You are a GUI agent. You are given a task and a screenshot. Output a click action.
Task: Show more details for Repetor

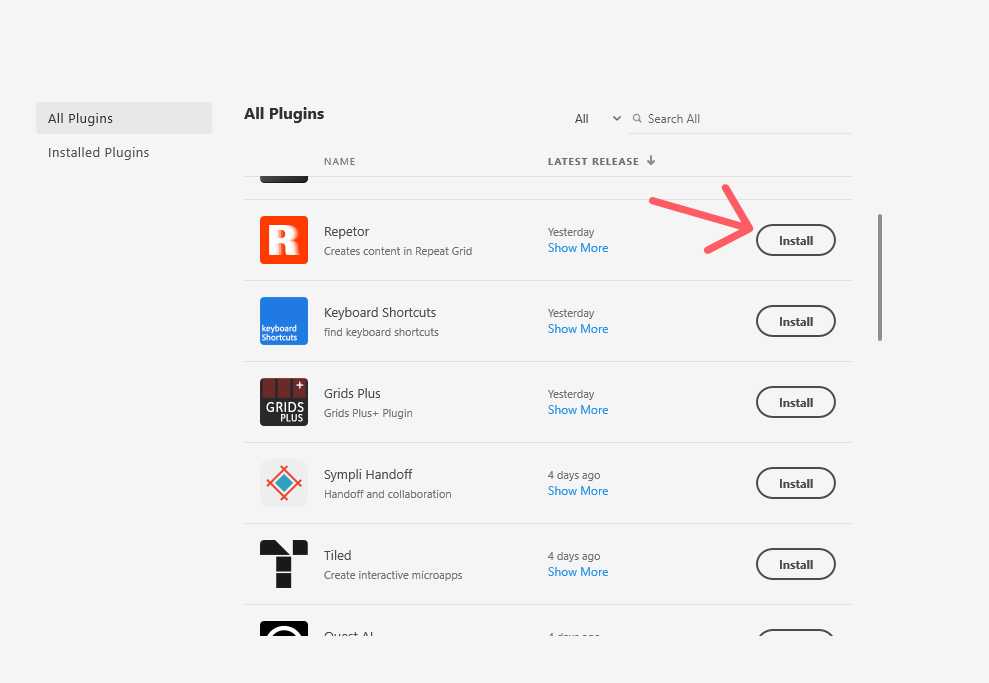coord(578,248)
